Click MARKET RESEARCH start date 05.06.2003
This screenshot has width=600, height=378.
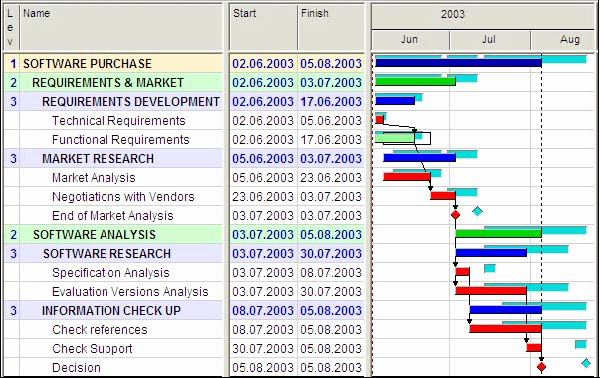coord(263,159)
